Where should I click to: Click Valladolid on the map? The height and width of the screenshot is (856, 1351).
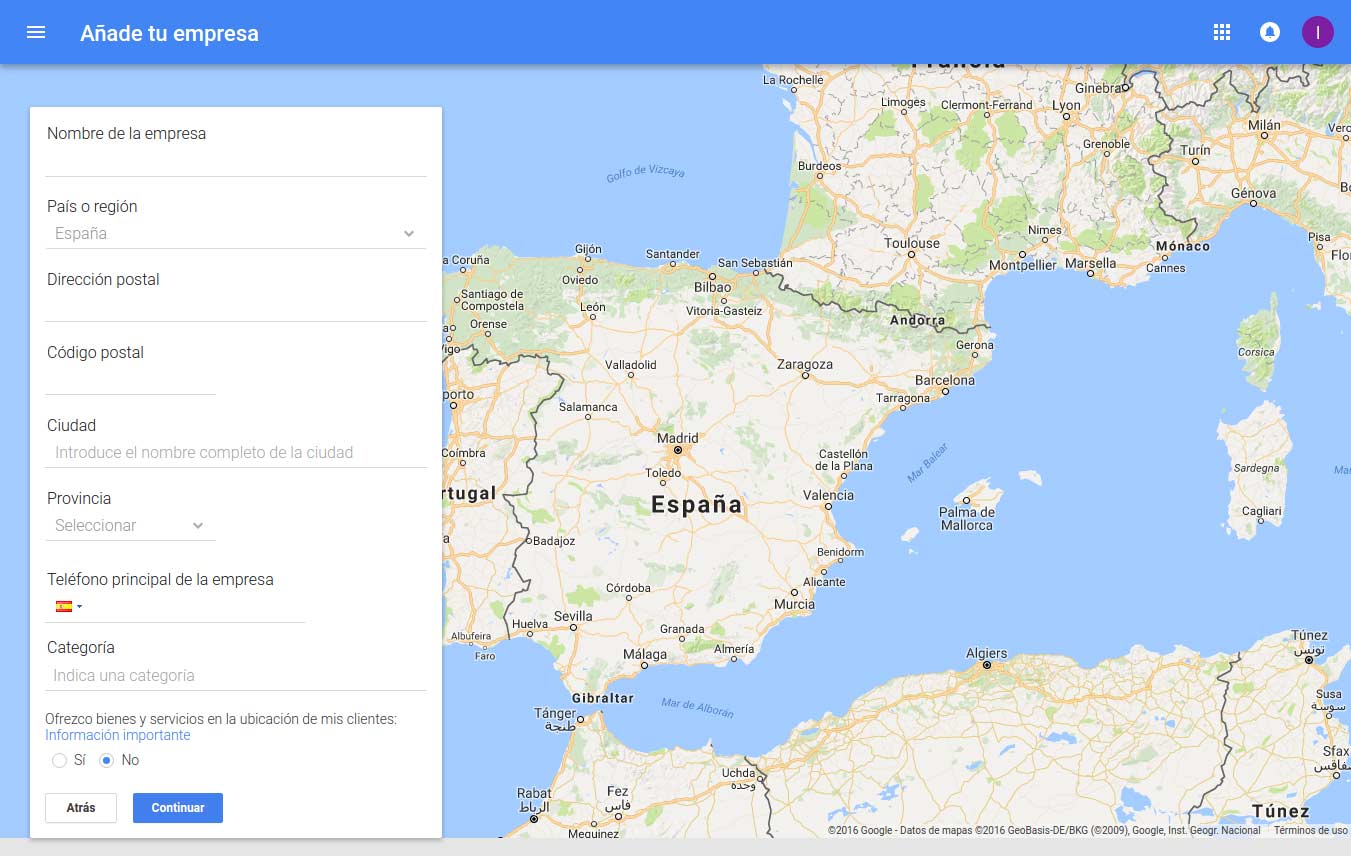[631, 365]
